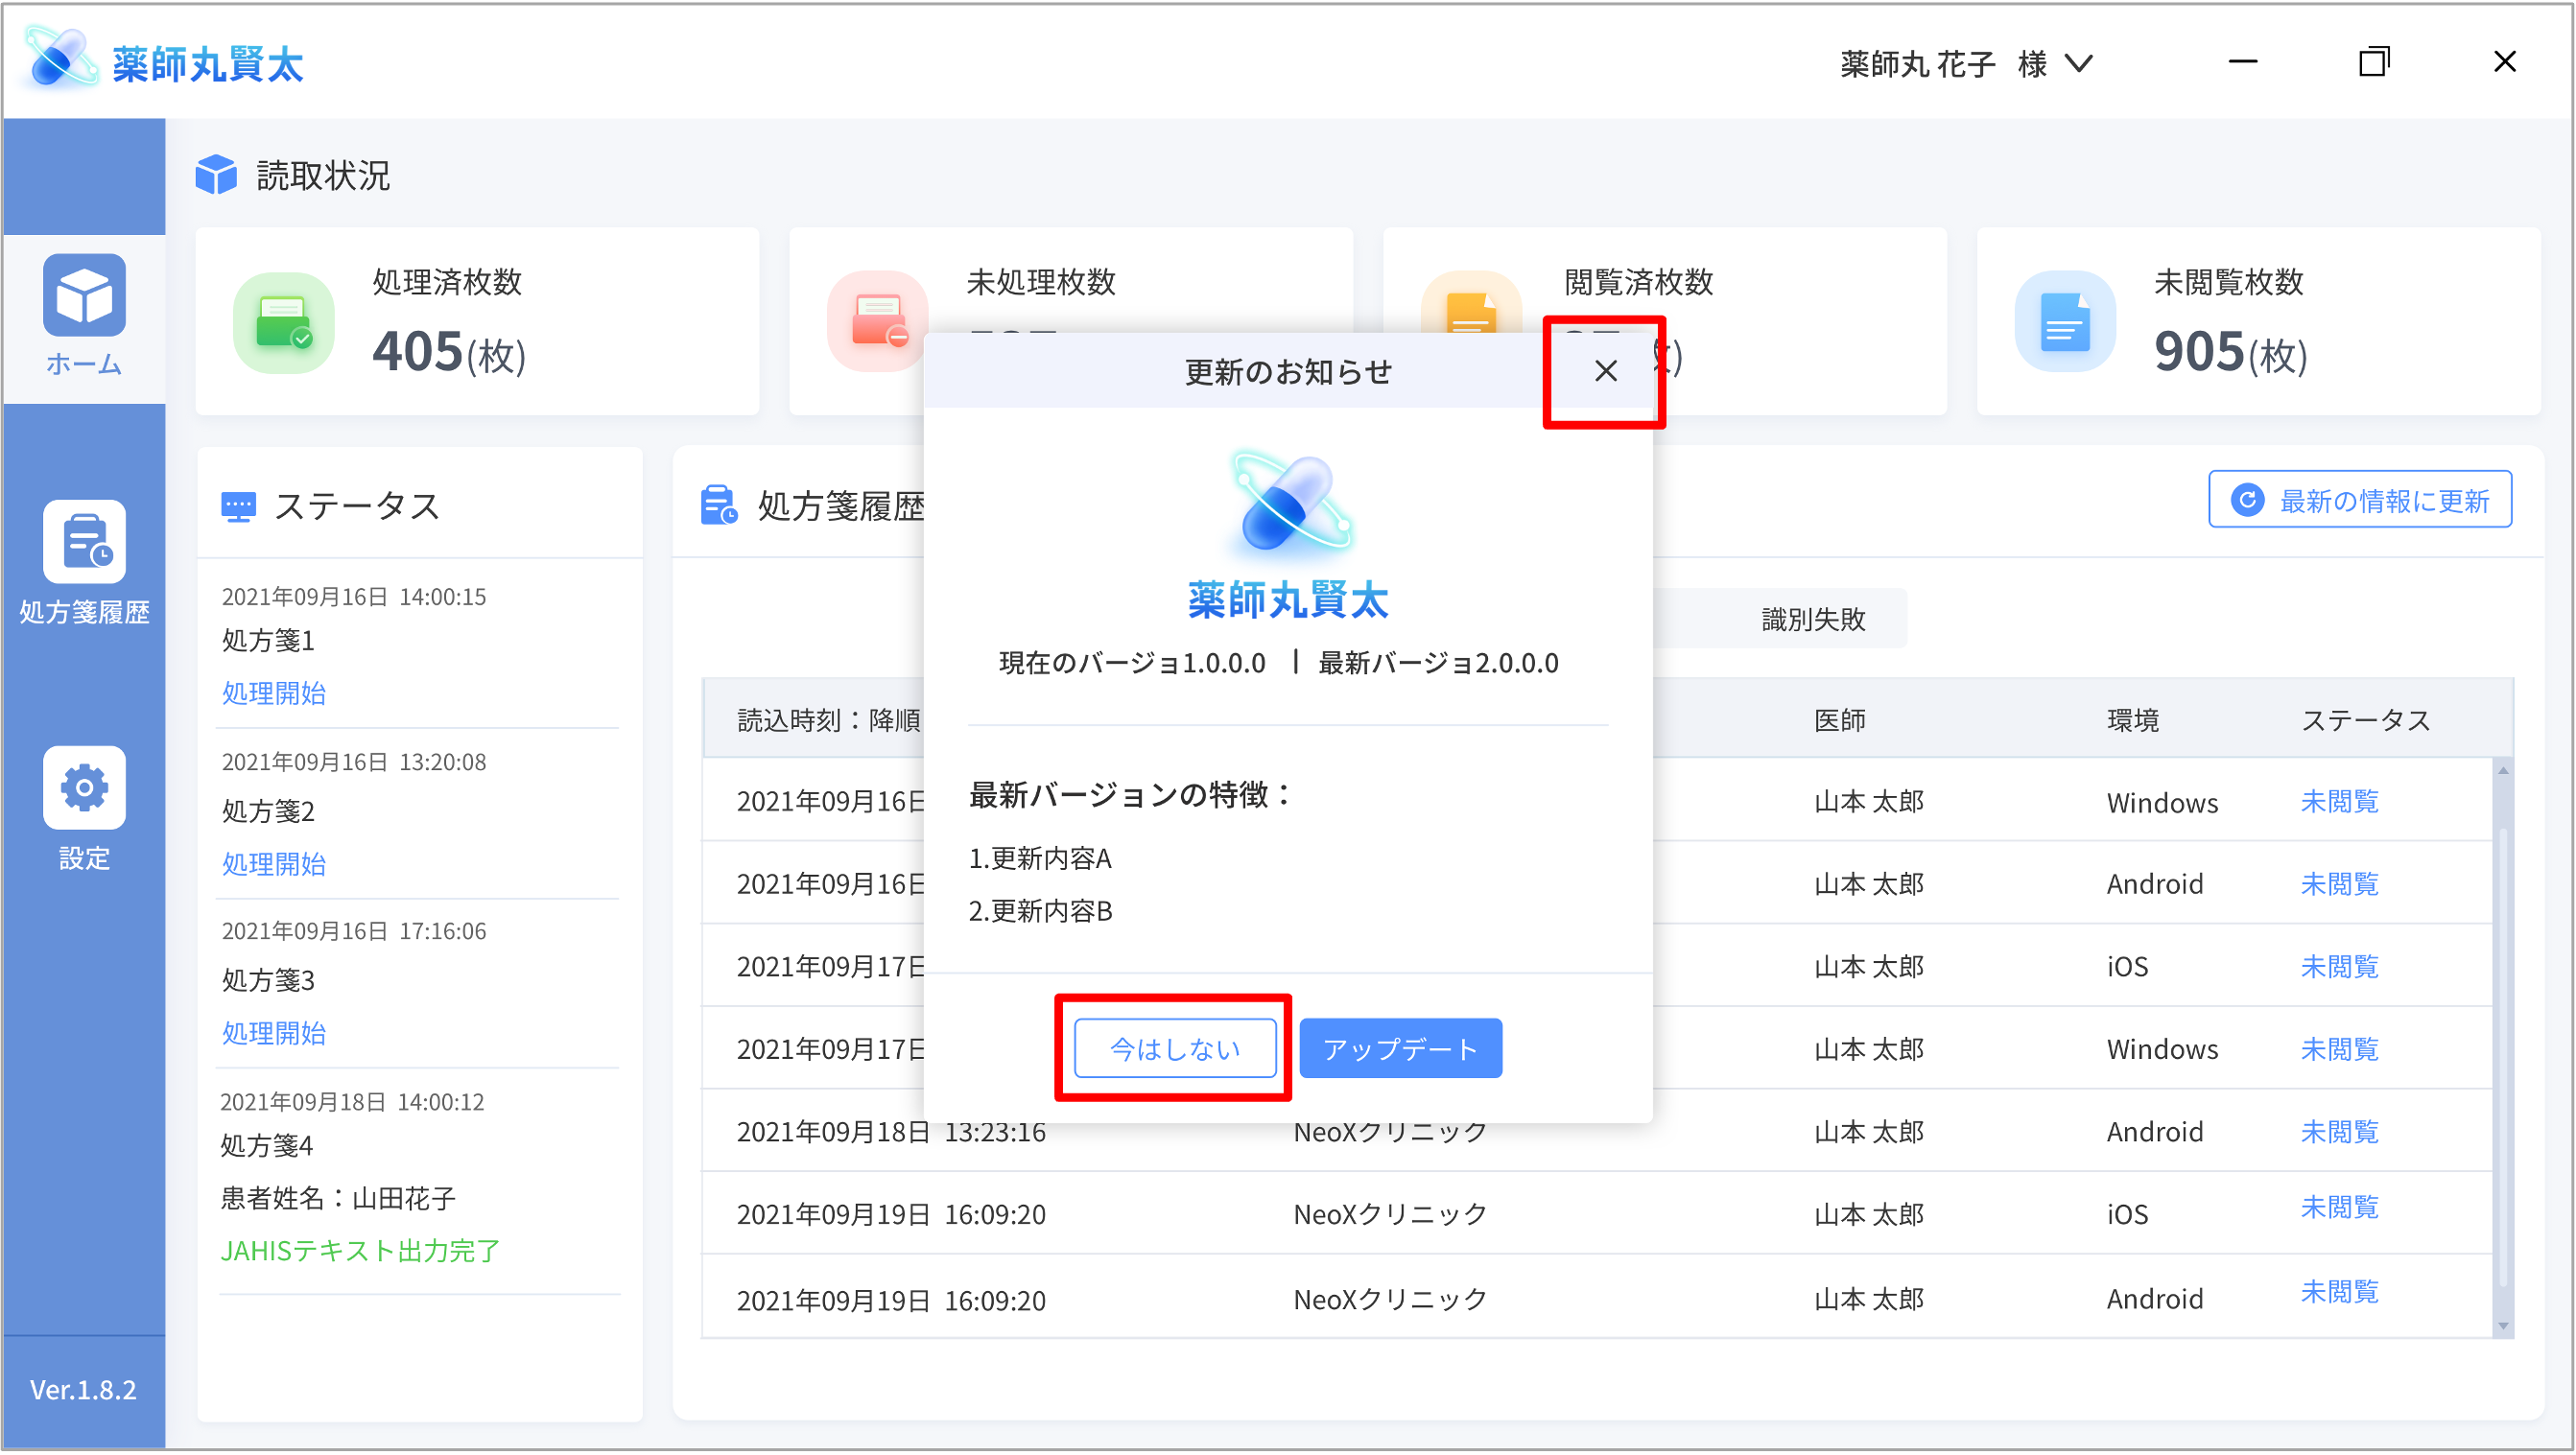Click scrollbar up arrow in history table
This screenshot has width=2576, height=1455.
pos(2503,770)
